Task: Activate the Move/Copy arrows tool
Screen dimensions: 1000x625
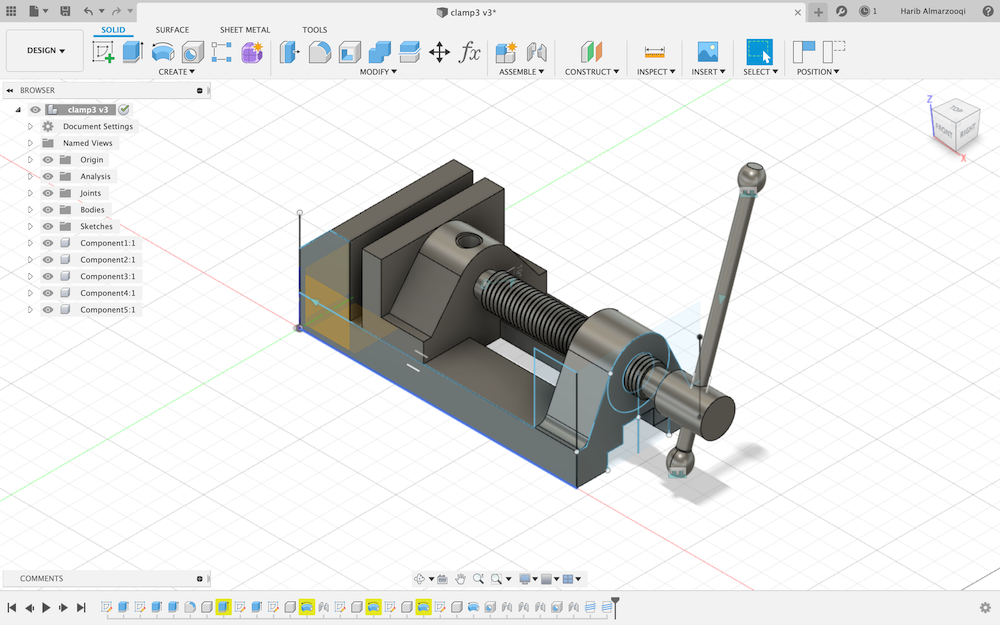Action: (x=439, y=52)
